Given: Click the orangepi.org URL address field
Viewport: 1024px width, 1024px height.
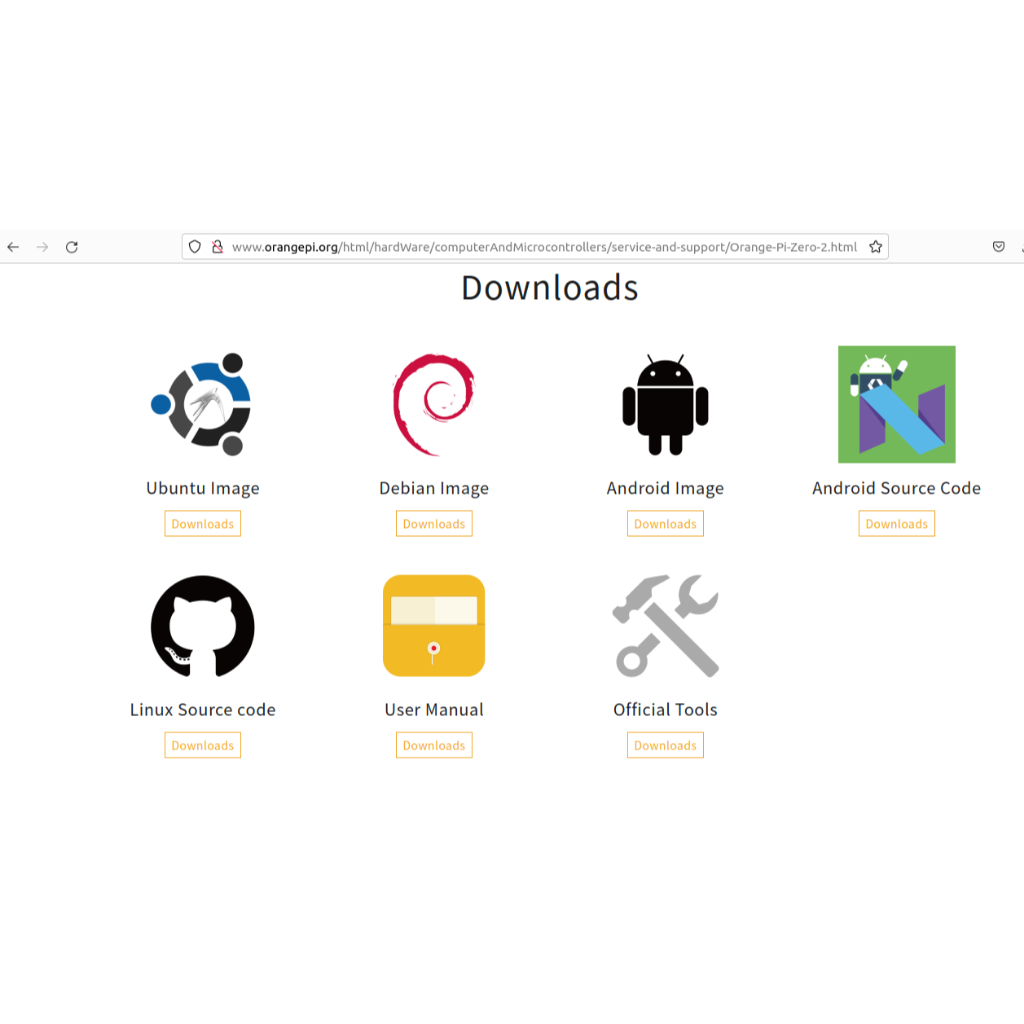Looking at the screenshot, I should pos(544,247).
